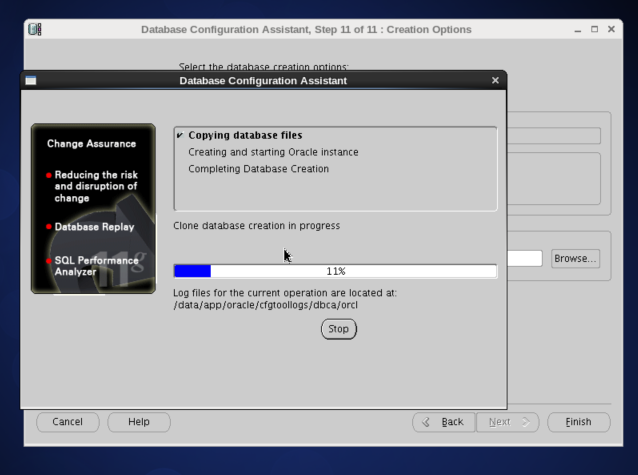Screen dimensions: 638x475
Task: Open the progress dialog's window menu icon
Action: 31,80
